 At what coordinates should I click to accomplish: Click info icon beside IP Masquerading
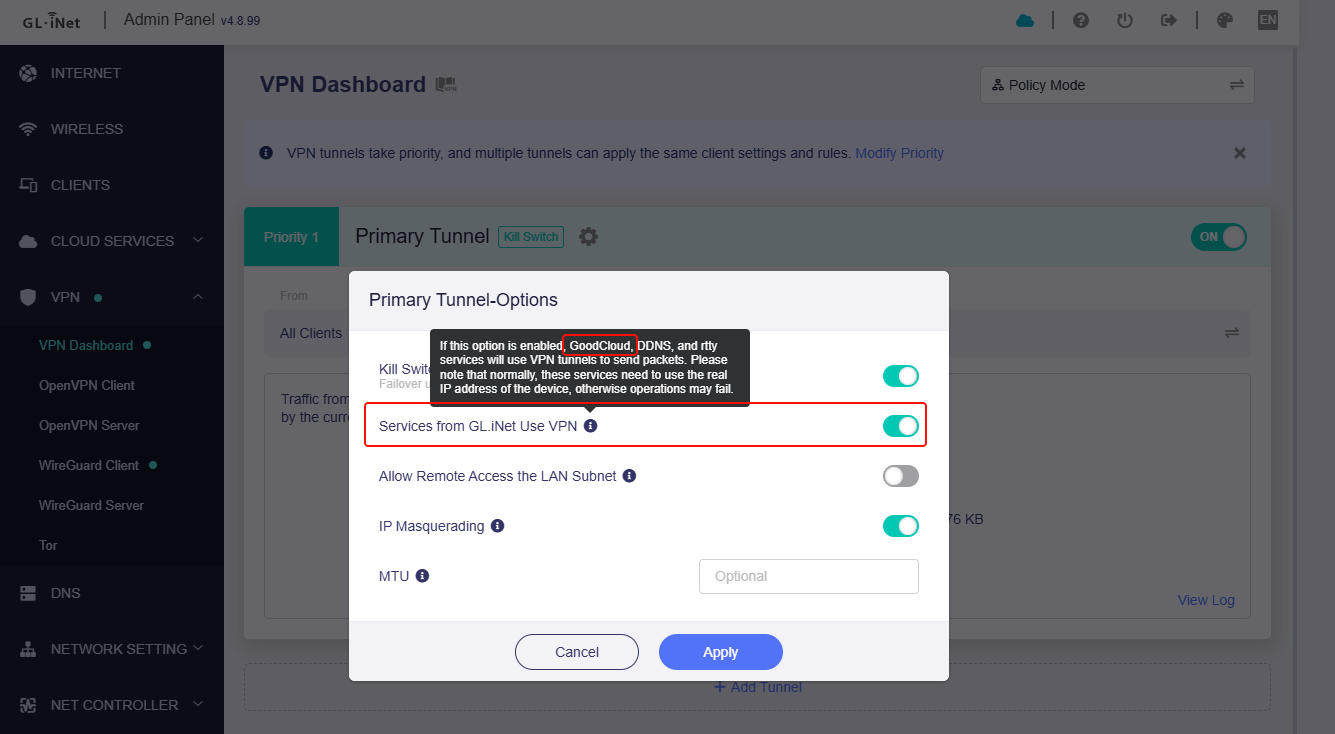click(x=498, y=526)
